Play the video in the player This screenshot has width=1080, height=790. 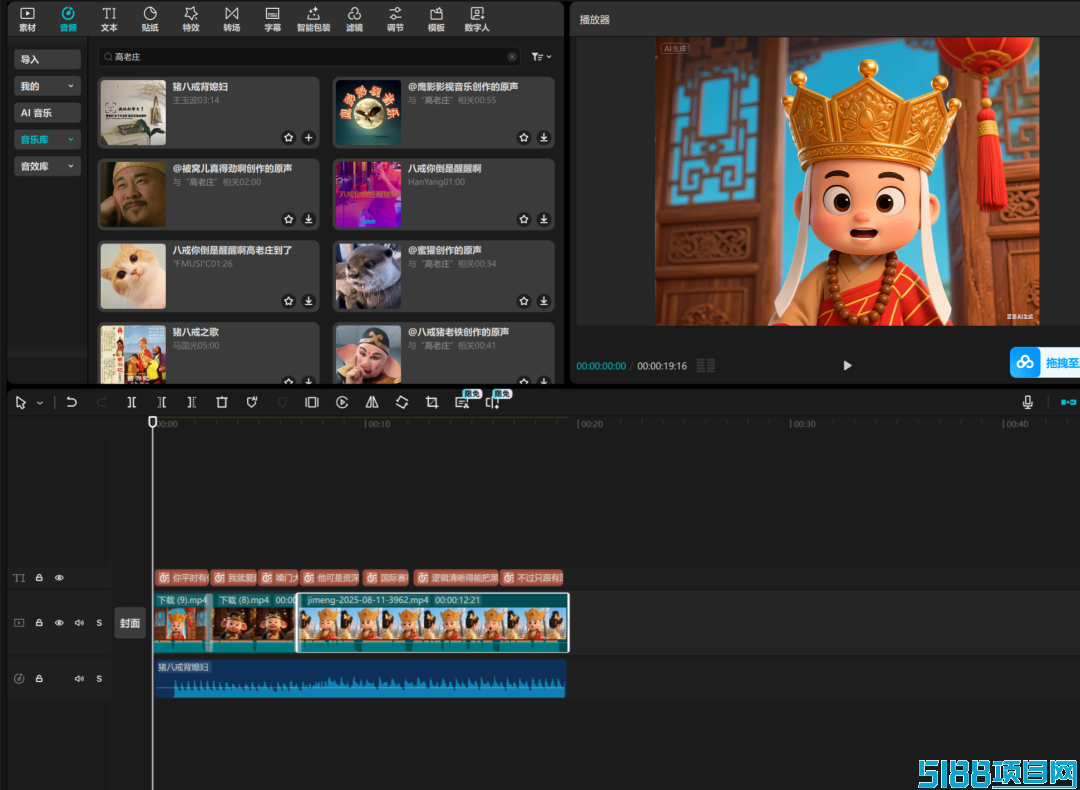click(847, 366)
